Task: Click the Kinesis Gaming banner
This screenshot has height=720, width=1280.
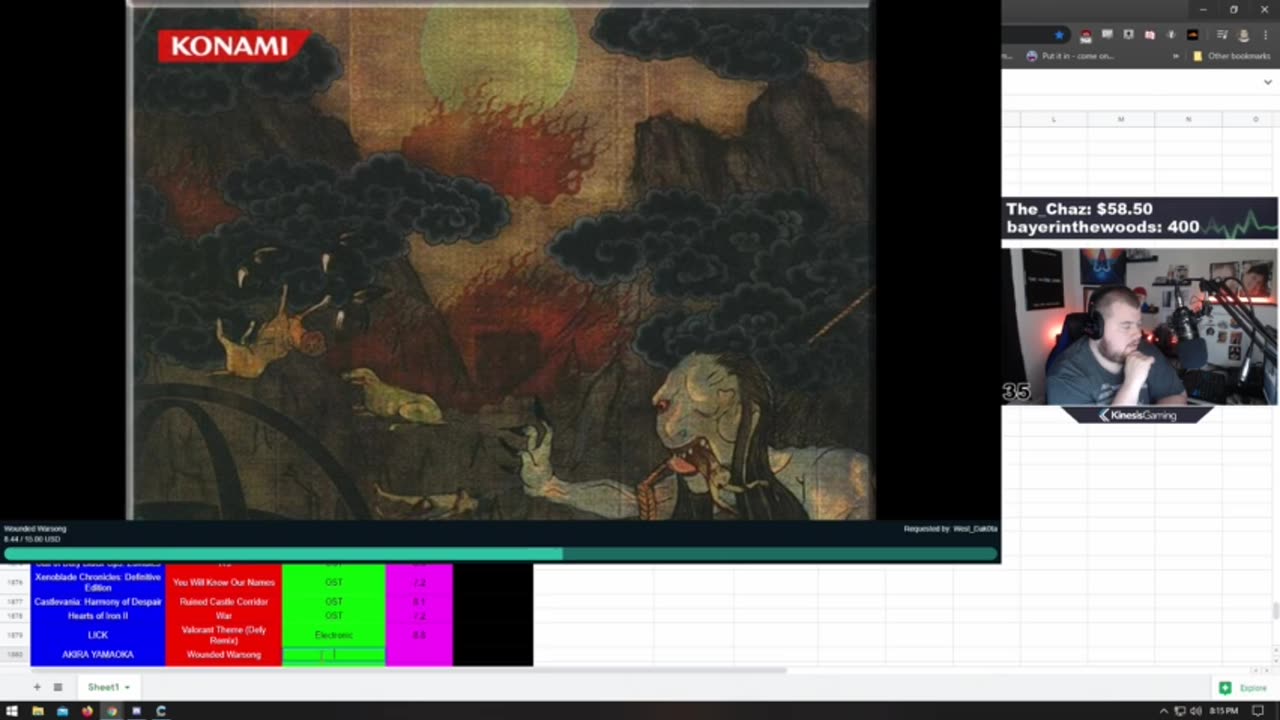Action: (1138, 415)
